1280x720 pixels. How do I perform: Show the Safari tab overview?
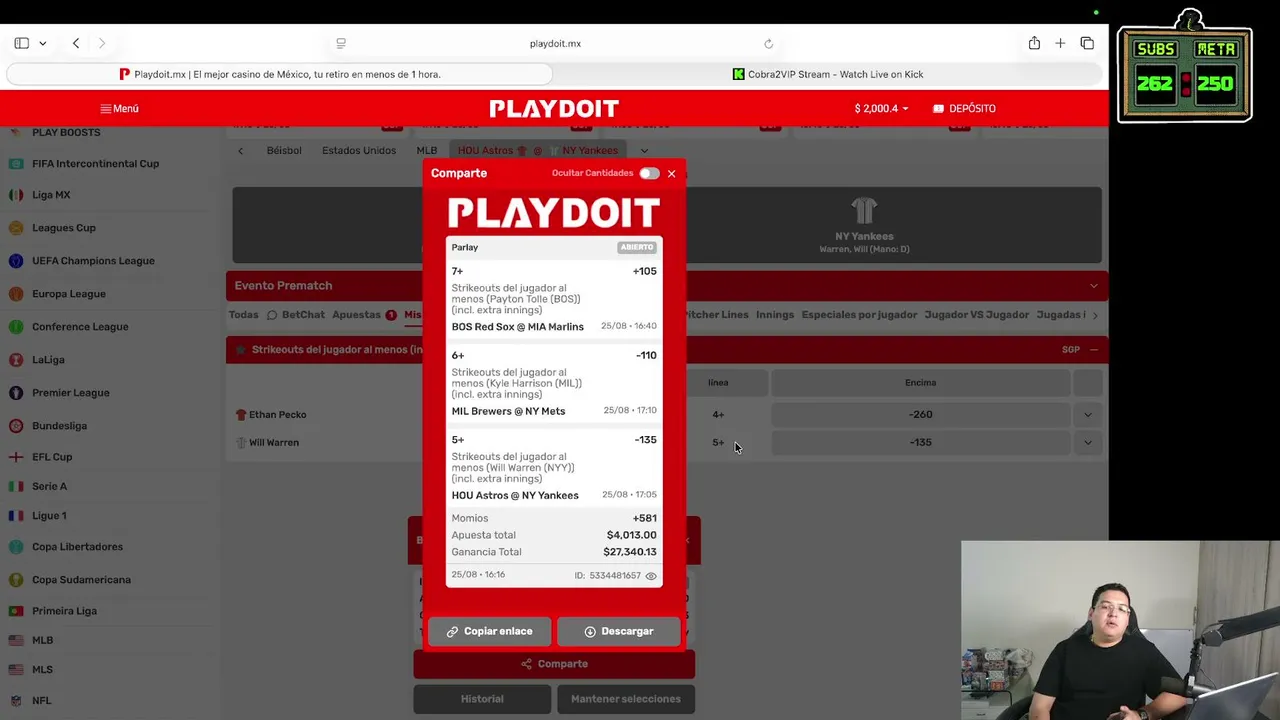pos(1087,43)
